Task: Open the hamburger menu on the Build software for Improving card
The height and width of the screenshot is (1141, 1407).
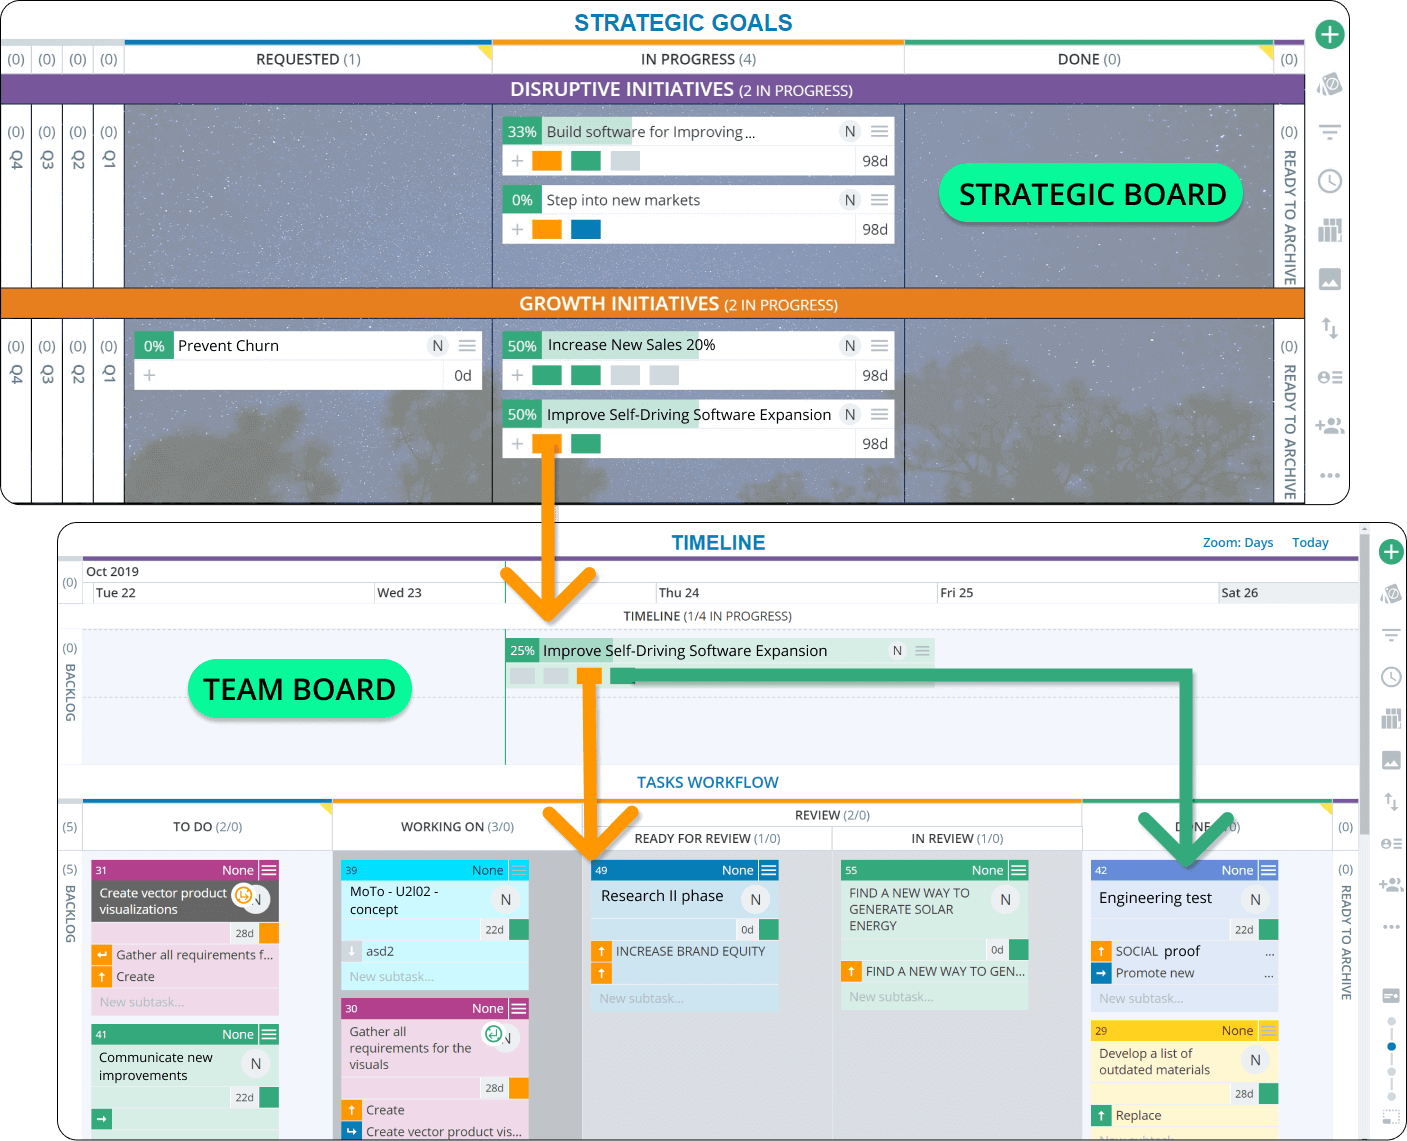Action: pyautogui.click(x=879, y=131)
